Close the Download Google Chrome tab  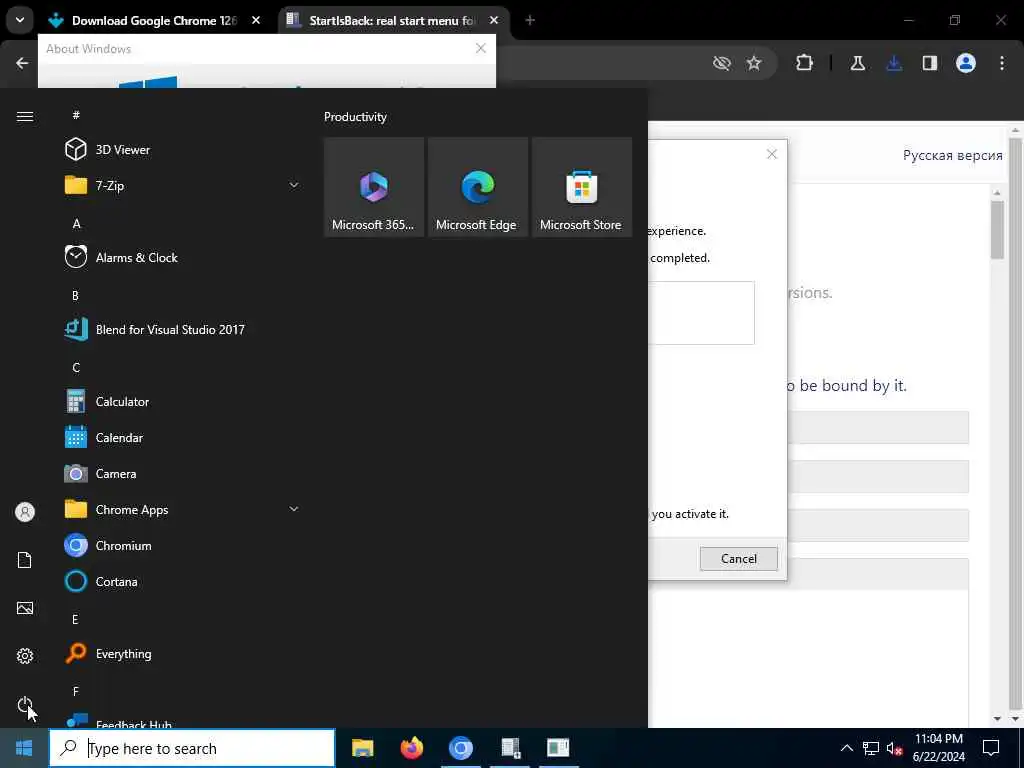[x=256, y=20]
